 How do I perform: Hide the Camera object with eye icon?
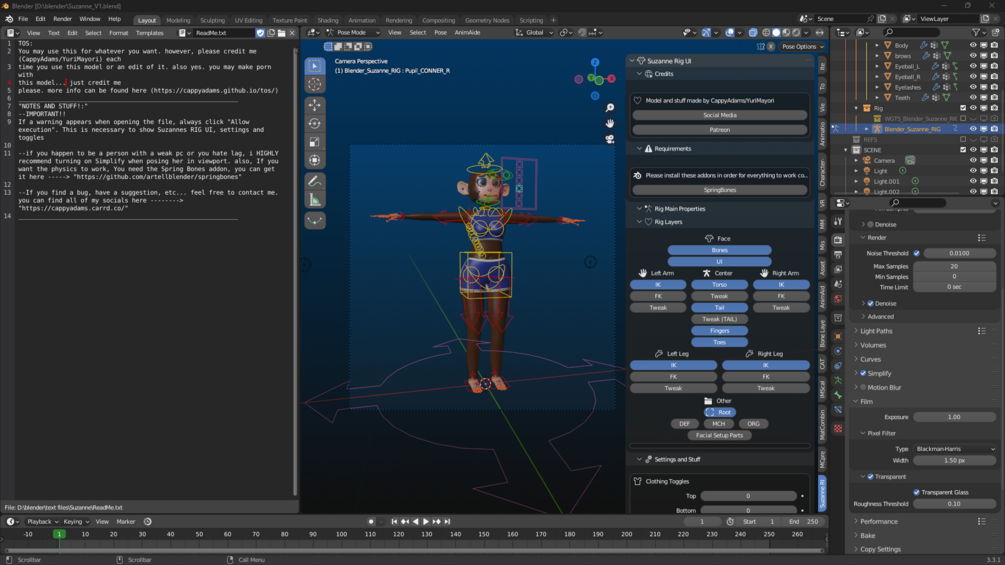tap(973, 160)
